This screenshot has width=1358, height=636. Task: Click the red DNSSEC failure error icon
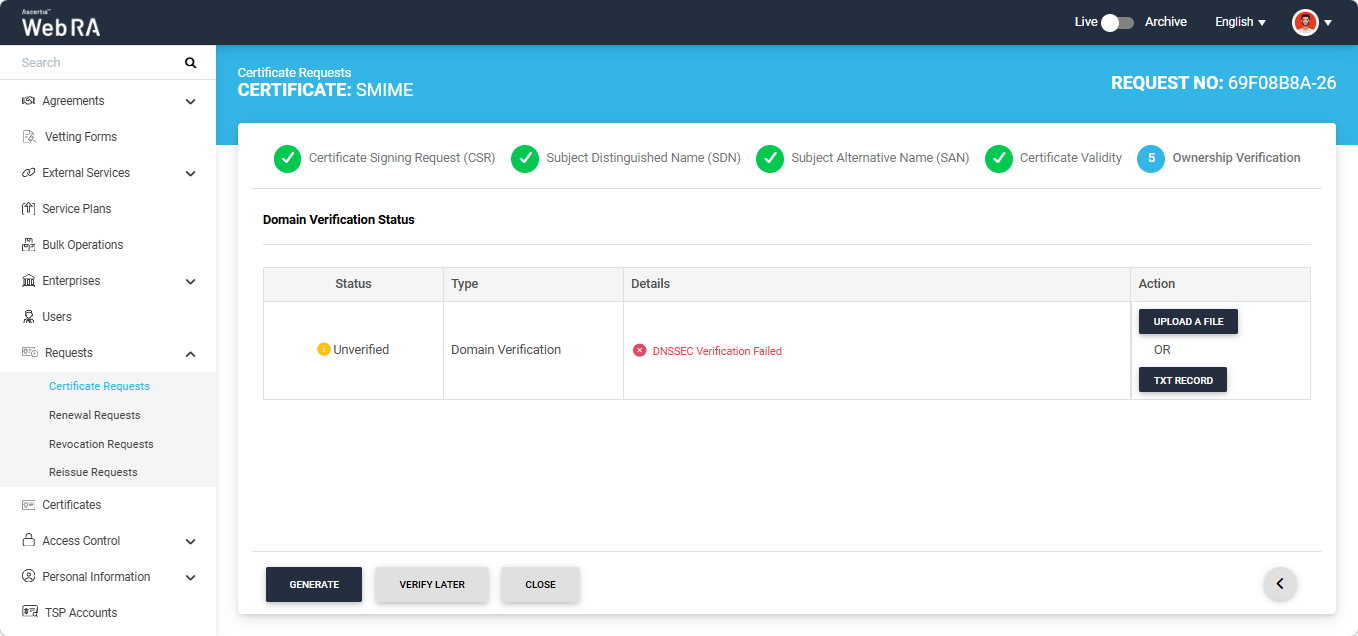(x=639, y=351)
